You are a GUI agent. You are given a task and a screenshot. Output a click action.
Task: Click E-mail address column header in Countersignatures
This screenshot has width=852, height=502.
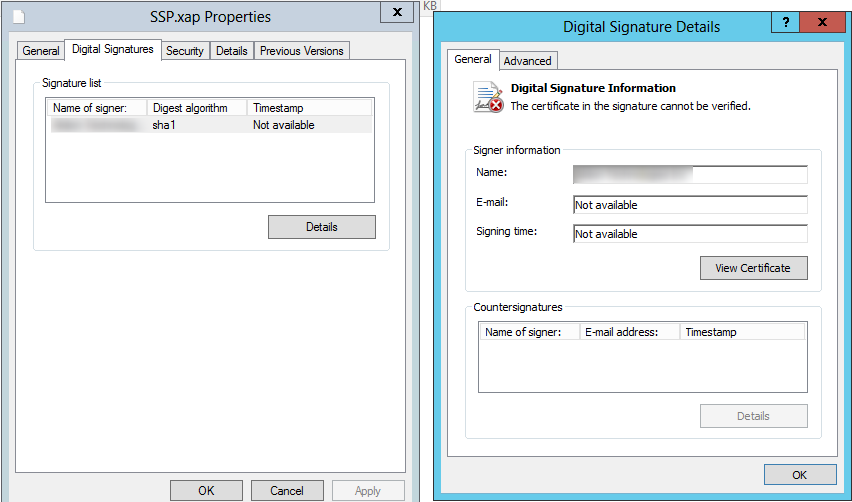coord(630,332)
